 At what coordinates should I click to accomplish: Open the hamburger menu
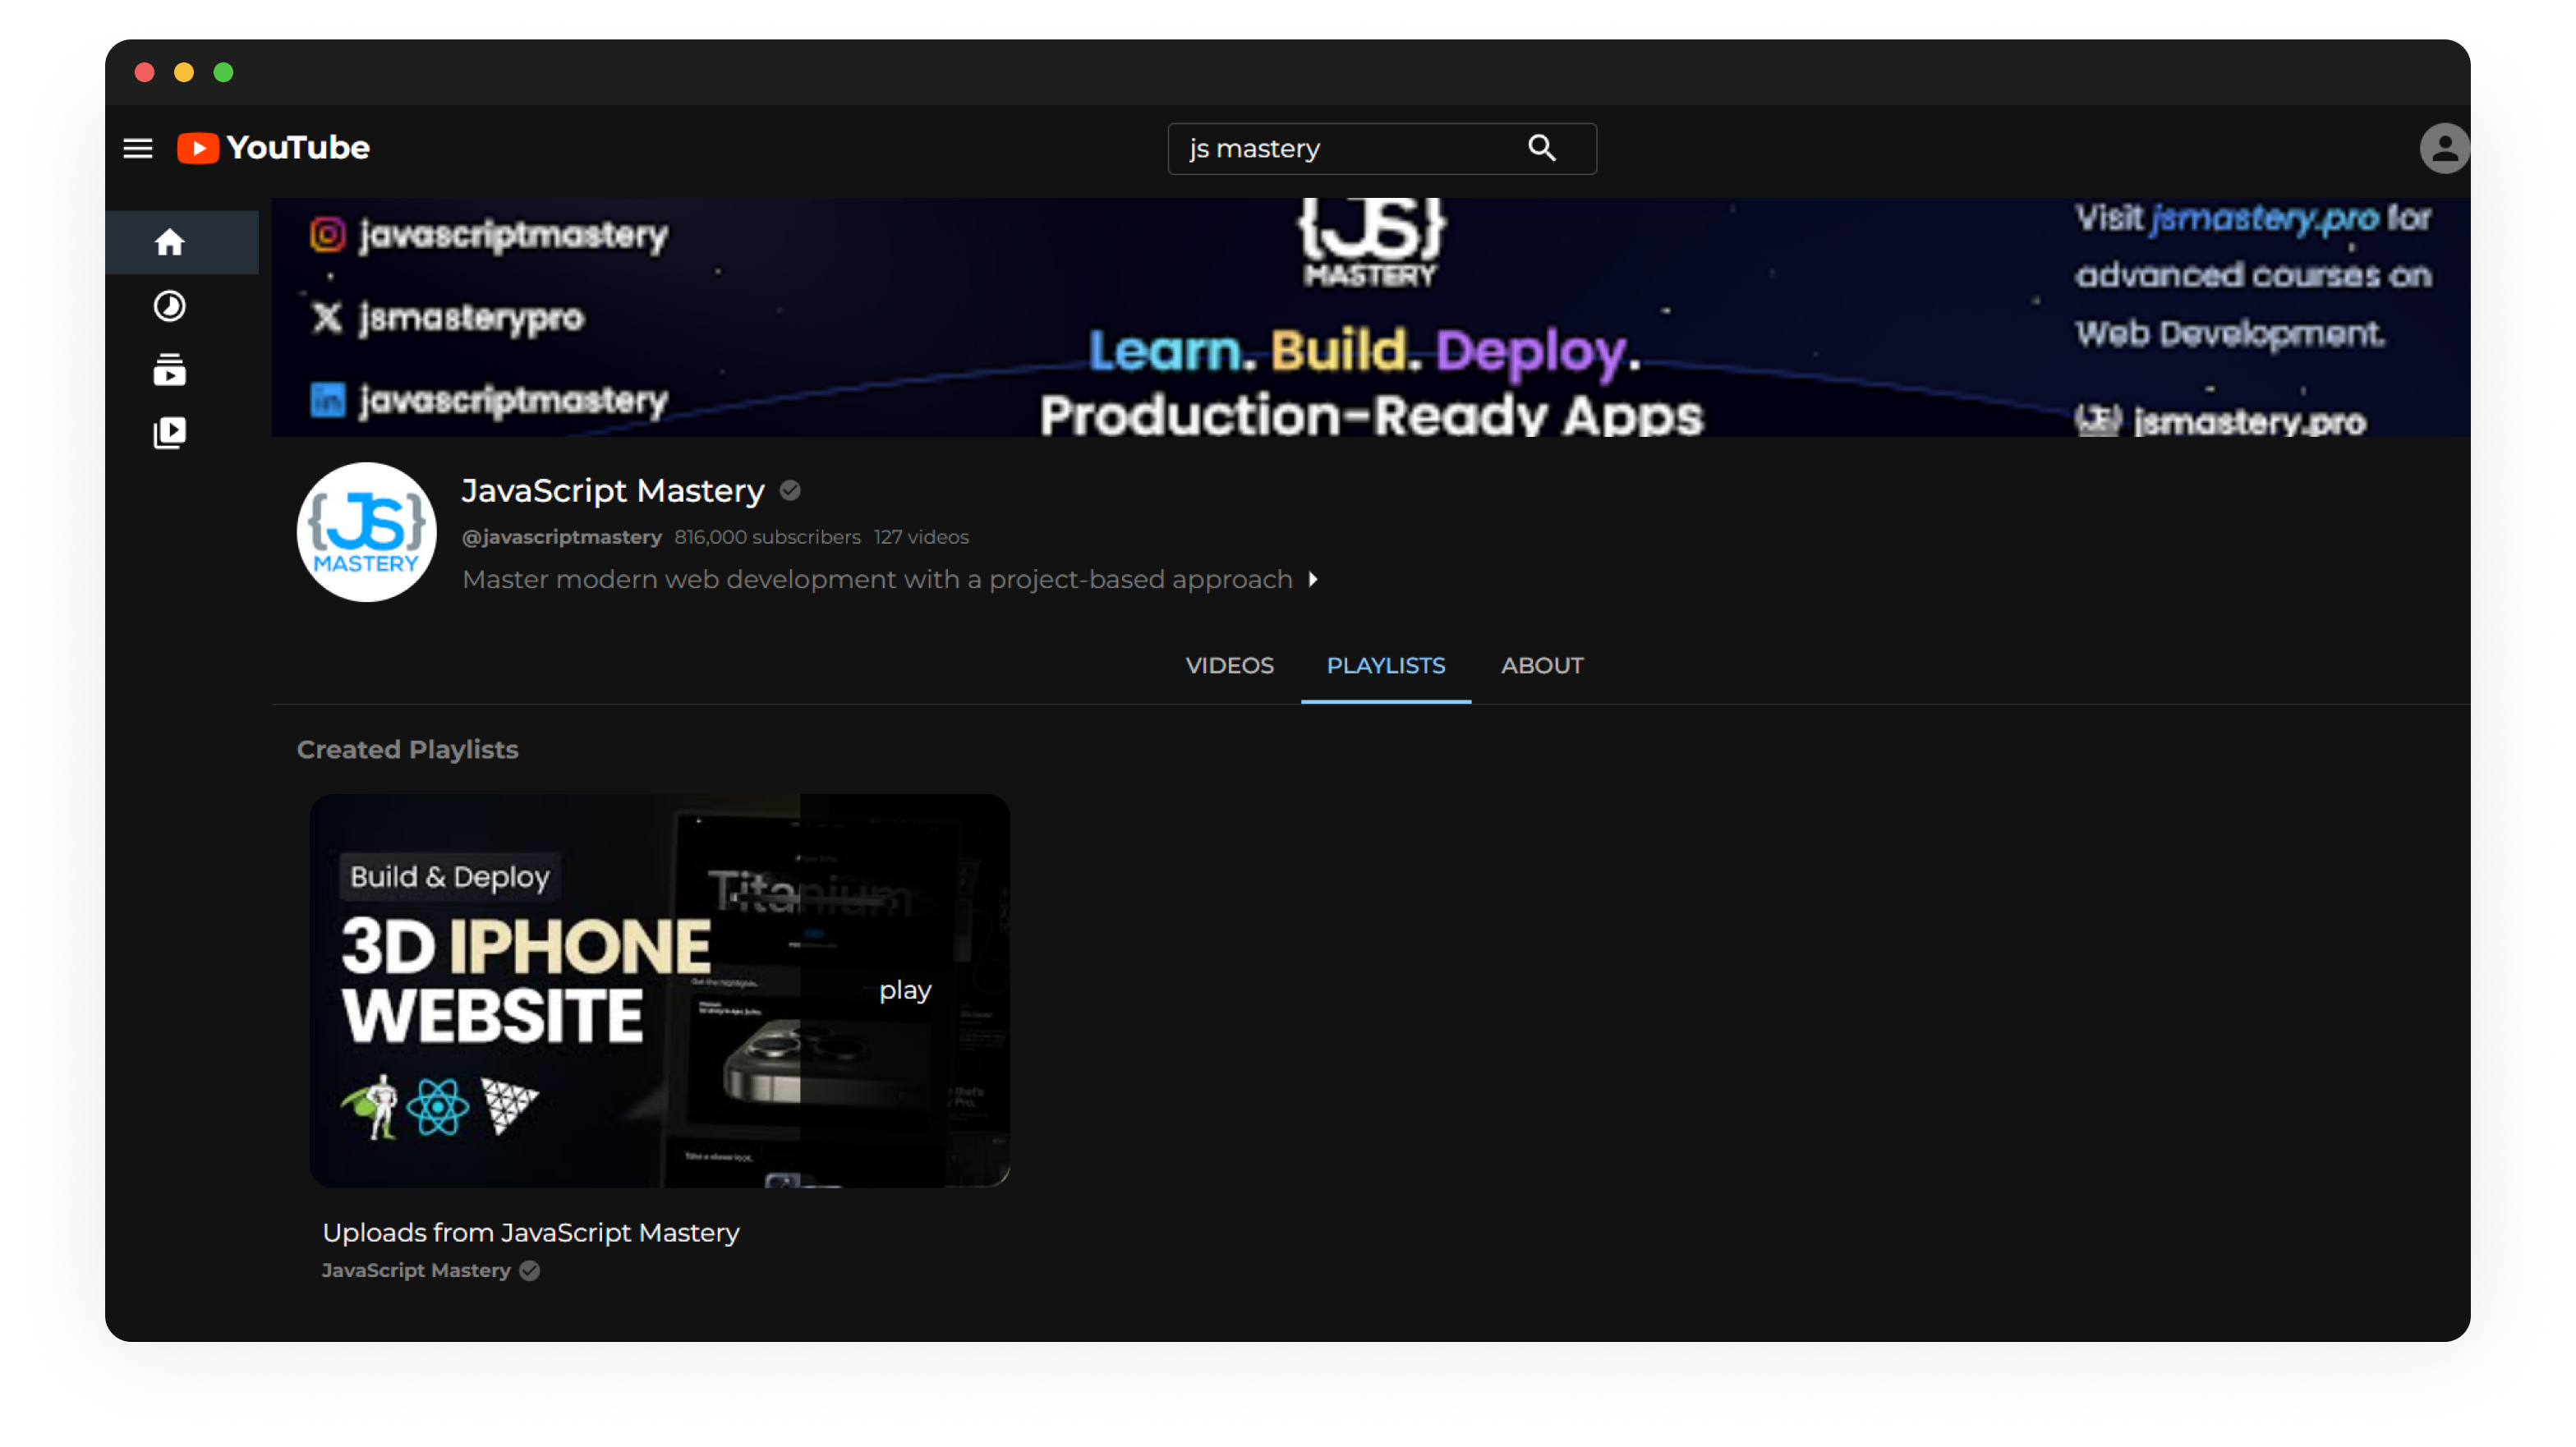coord(138,148)
